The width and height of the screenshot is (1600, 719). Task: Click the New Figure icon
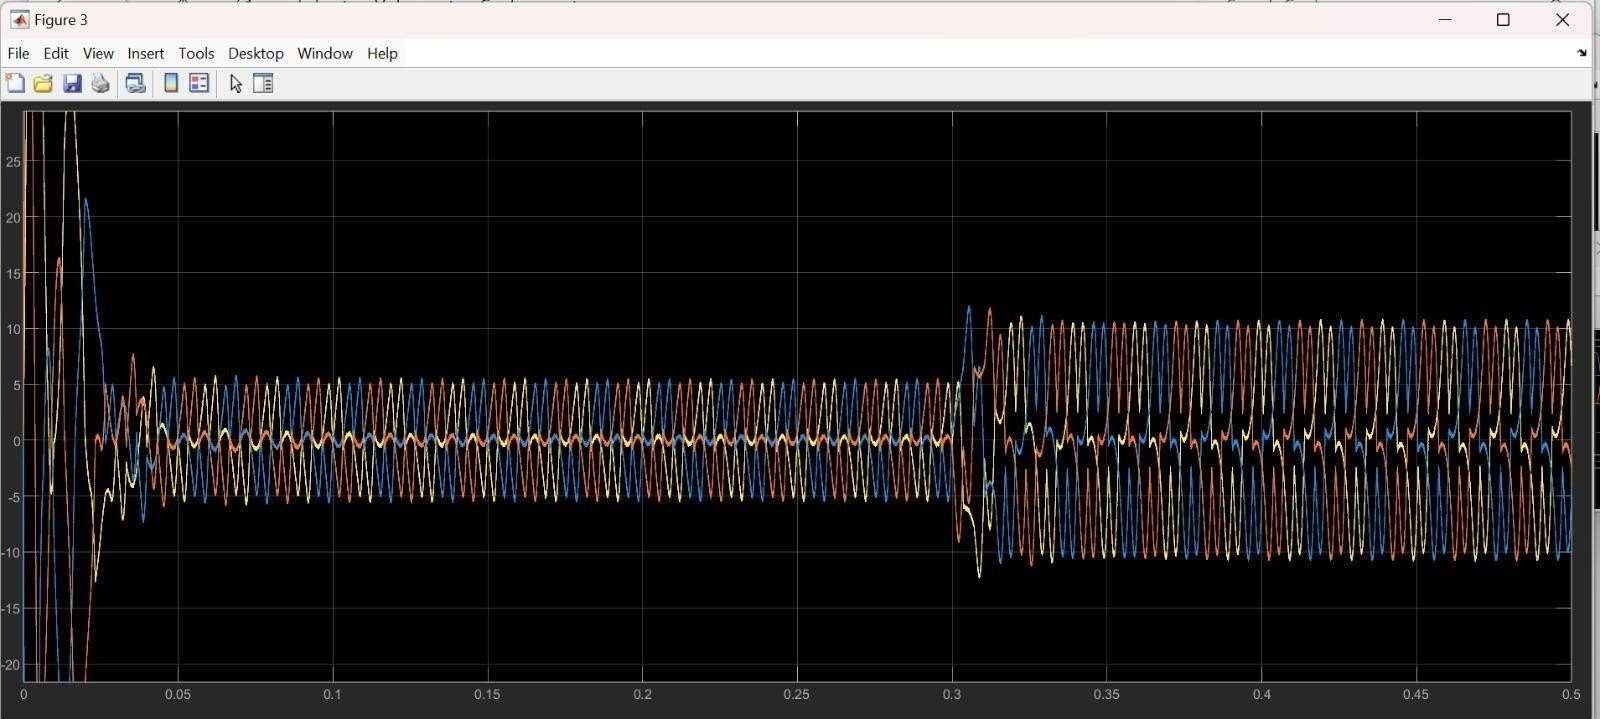pyautogui.click(x=15, y=84)
